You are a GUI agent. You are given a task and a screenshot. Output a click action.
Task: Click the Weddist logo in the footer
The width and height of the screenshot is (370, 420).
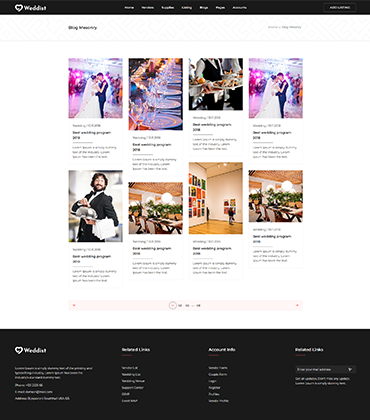(30, 350)
